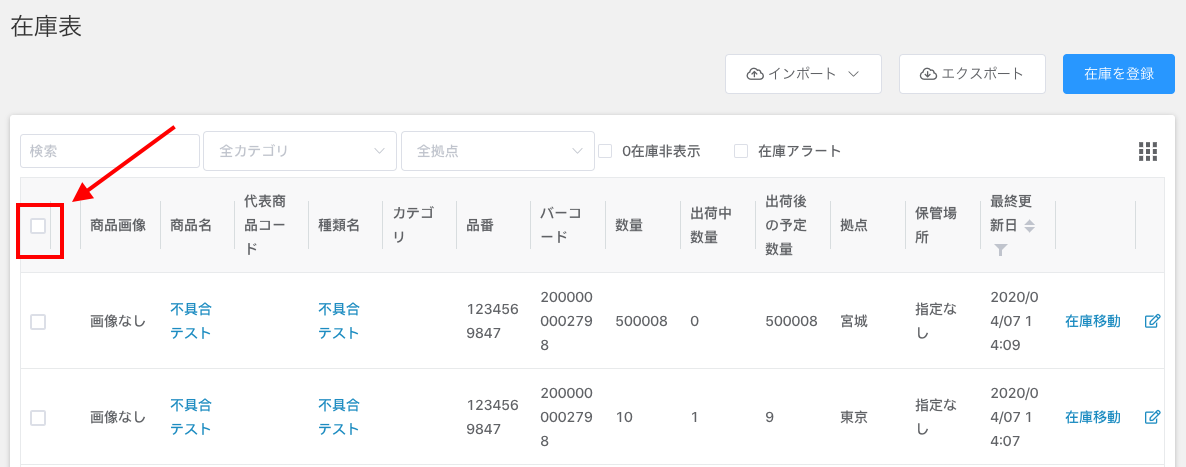Click the 在庫表 page title

coord(46,26)
